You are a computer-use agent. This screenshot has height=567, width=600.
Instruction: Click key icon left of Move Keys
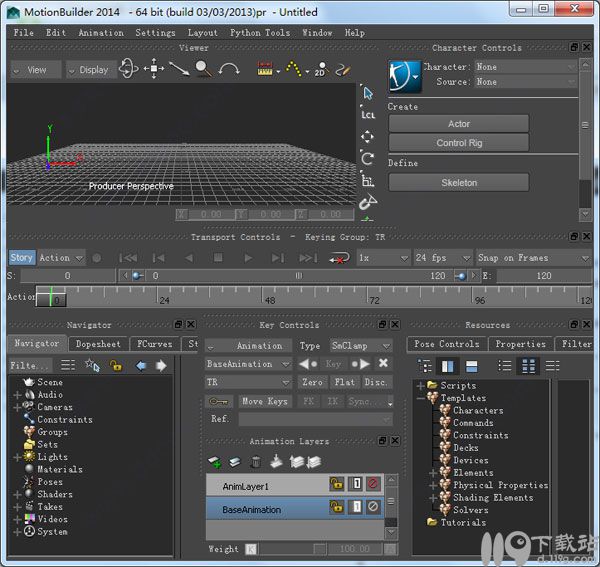click(x=219, y=401)
